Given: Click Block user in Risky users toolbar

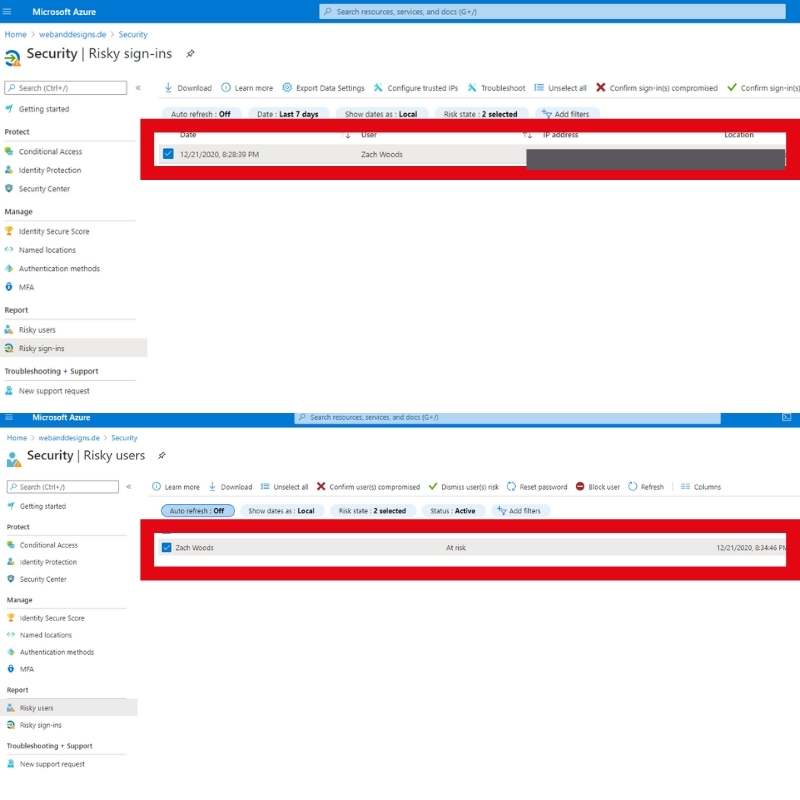Looking at the screenshot, I should pos(597,487).
